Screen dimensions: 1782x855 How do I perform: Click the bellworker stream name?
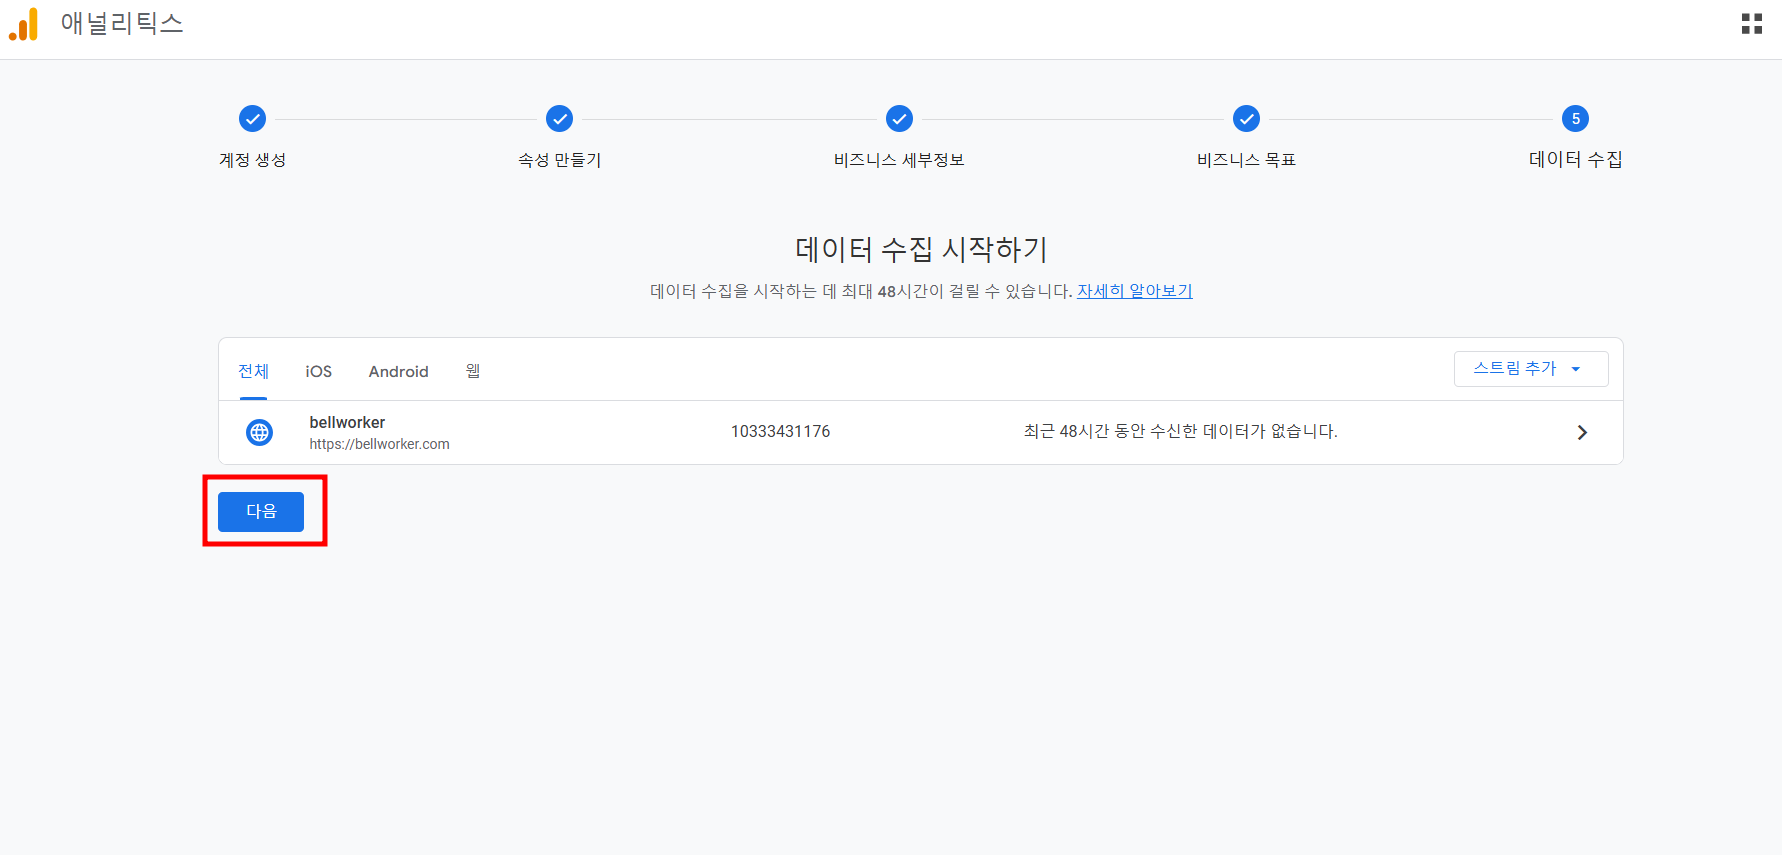pyautogui.click(x=347, y=422)
